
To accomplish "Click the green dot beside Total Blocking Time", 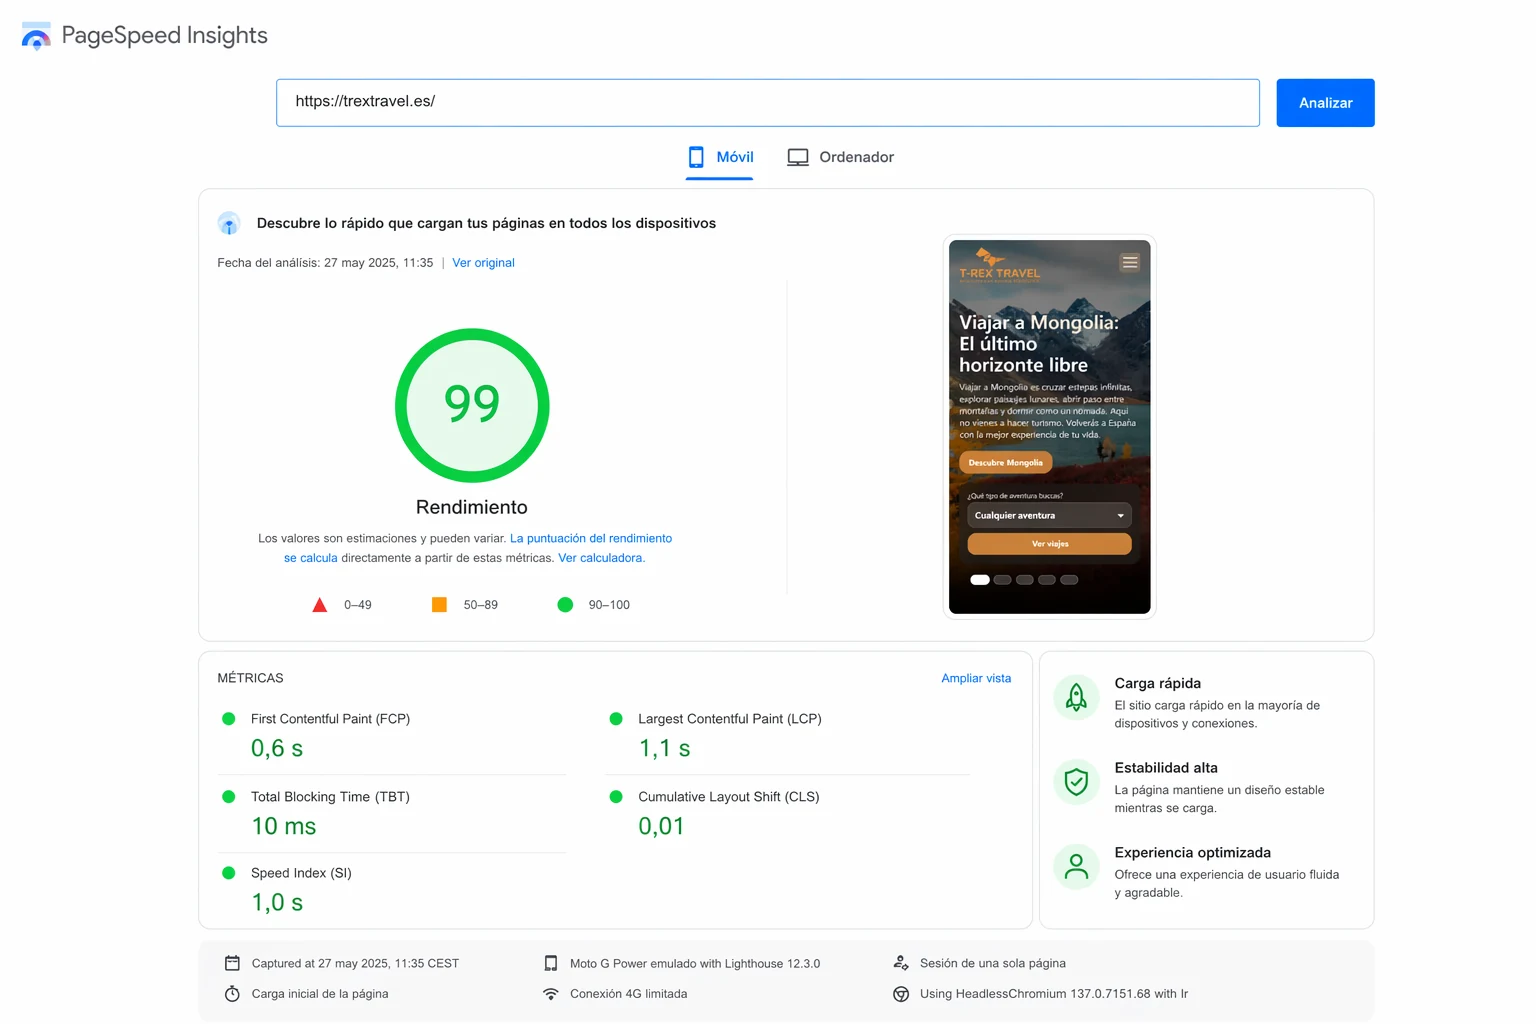I will (x=228, y=797).
